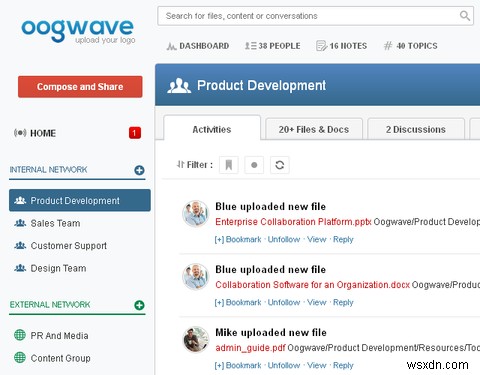Viewport: 480px width, 375px height.
Task: Switch to the 2 Discussions tab
Action: [x=416, y=129]
